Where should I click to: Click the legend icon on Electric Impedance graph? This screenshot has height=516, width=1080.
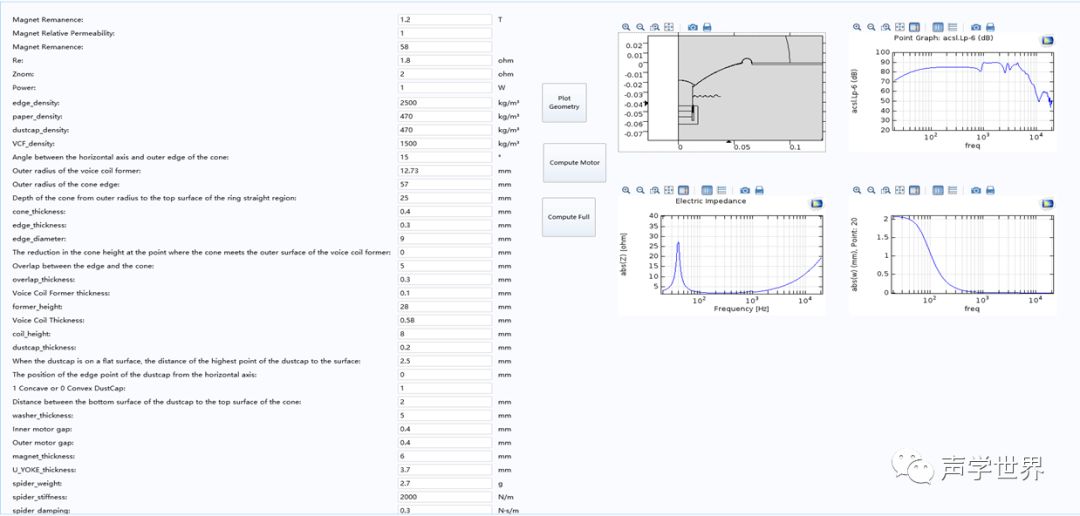tap(817, 203)
